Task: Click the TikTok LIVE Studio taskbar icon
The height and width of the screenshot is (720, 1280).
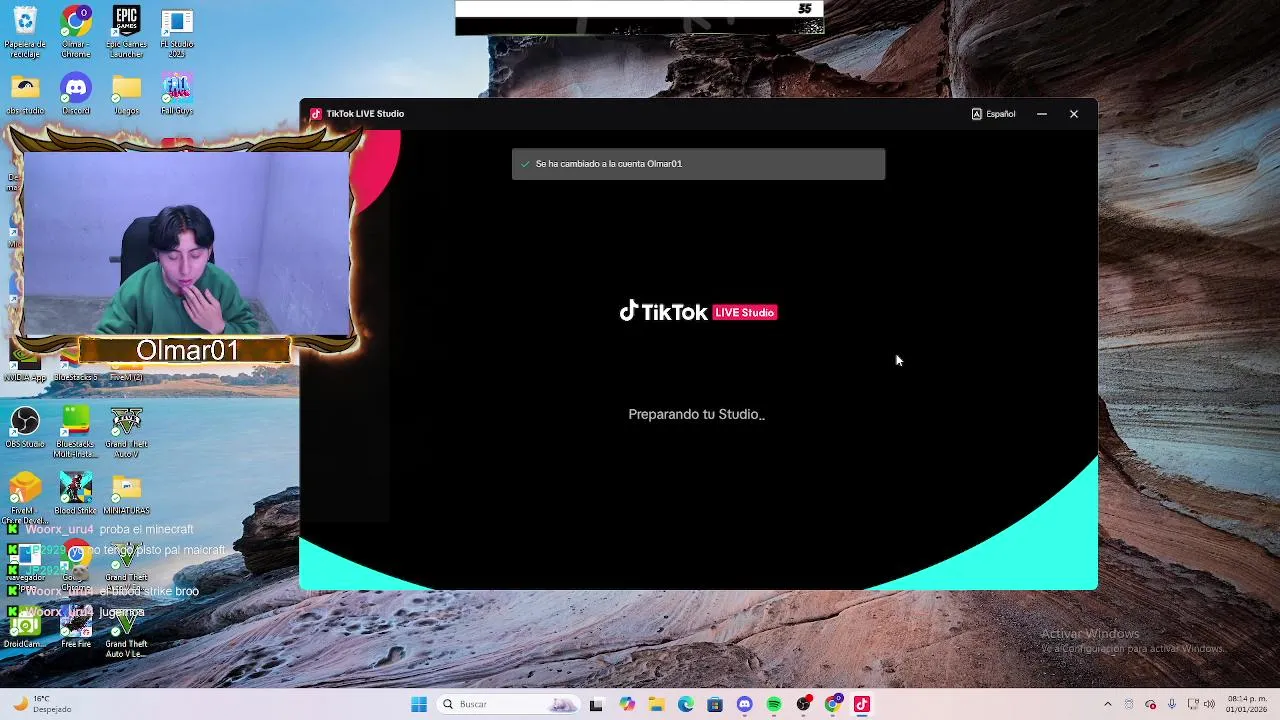Action: [x=862, y=704]
